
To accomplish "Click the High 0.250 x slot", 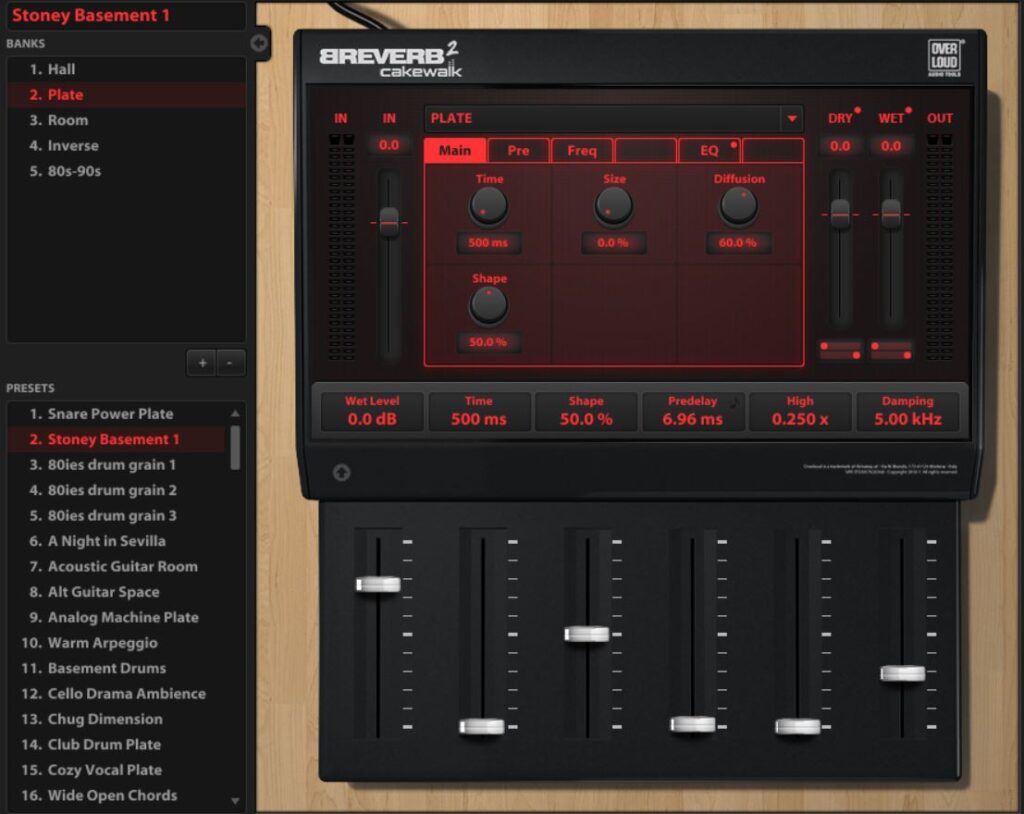I will click(x=800, y=412).
